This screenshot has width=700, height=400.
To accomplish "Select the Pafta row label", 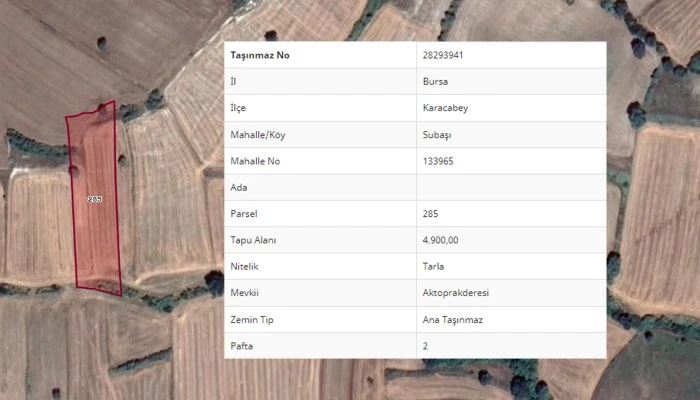I will pyautogui.click(x=242, y=345).
